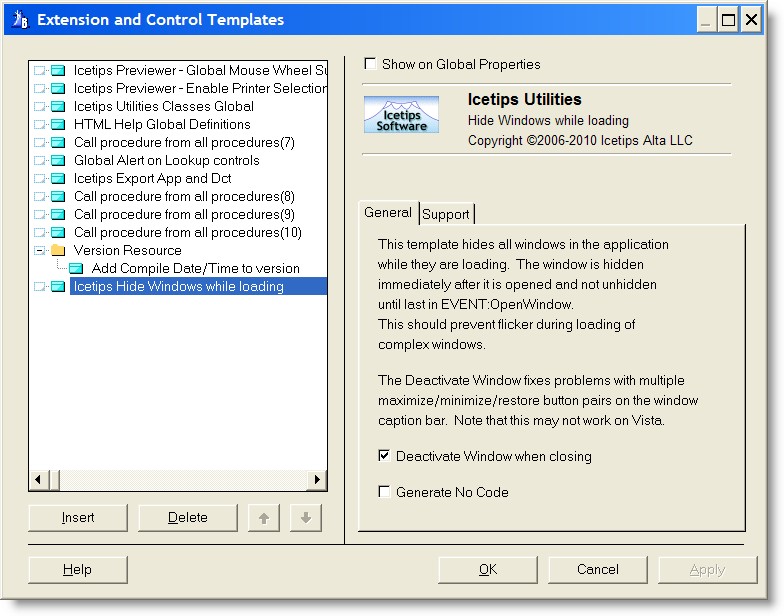Select Call procedure from all procedures(8)
The height and width of the screenshot is (616, 784).
tap(184, 196)
